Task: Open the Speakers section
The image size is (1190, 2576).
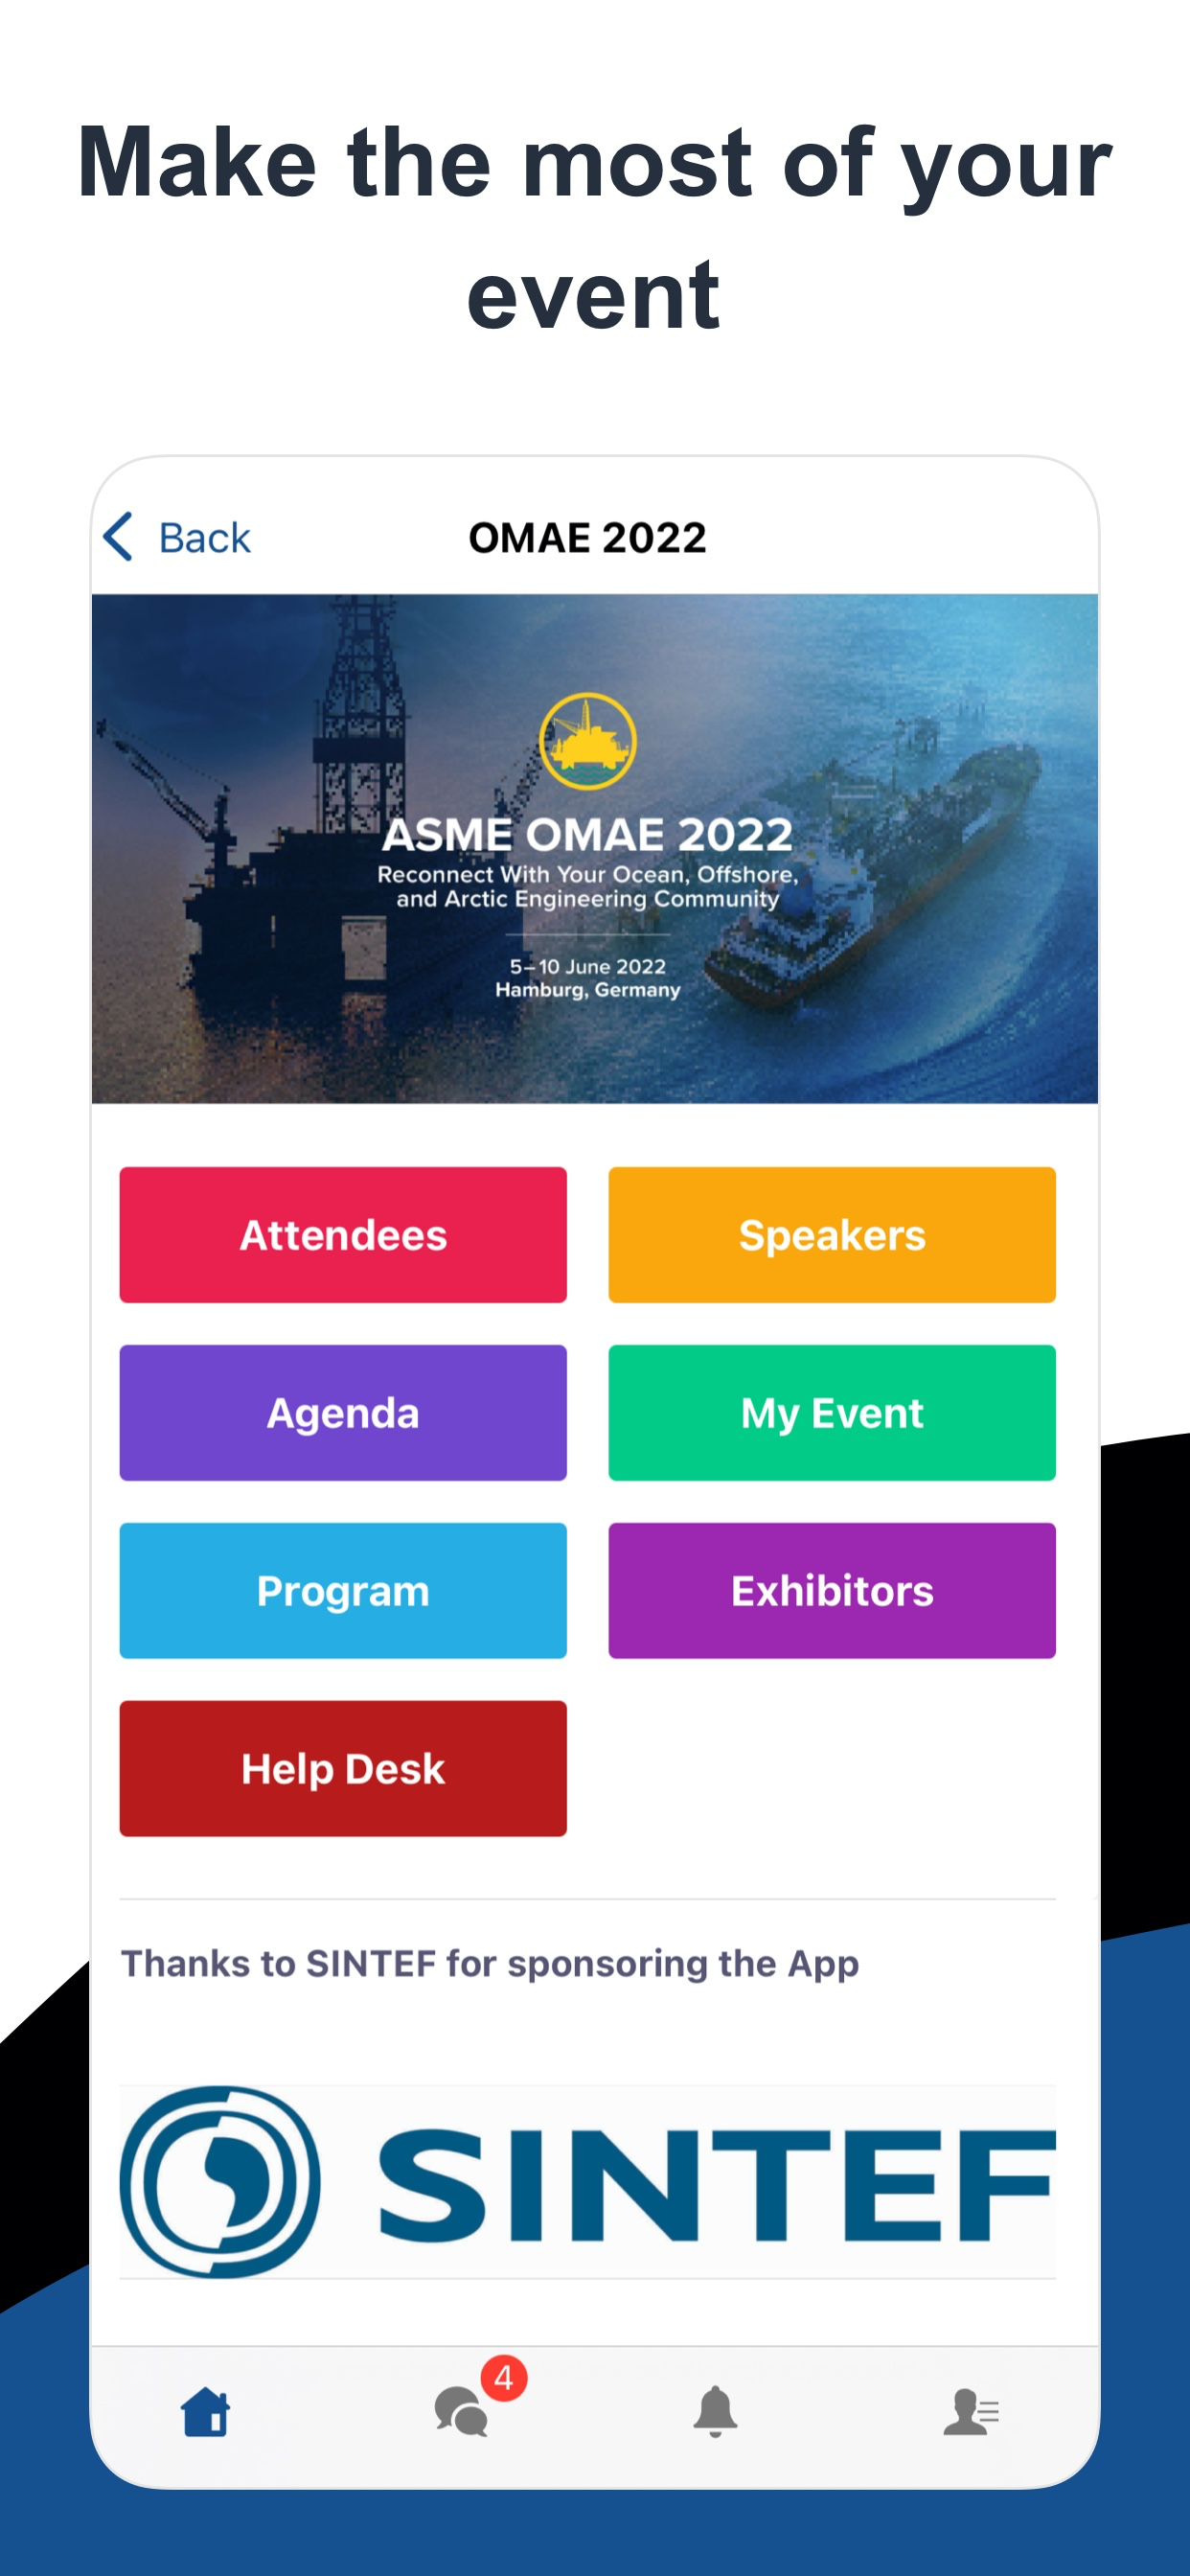Action: pos(832,1235)
